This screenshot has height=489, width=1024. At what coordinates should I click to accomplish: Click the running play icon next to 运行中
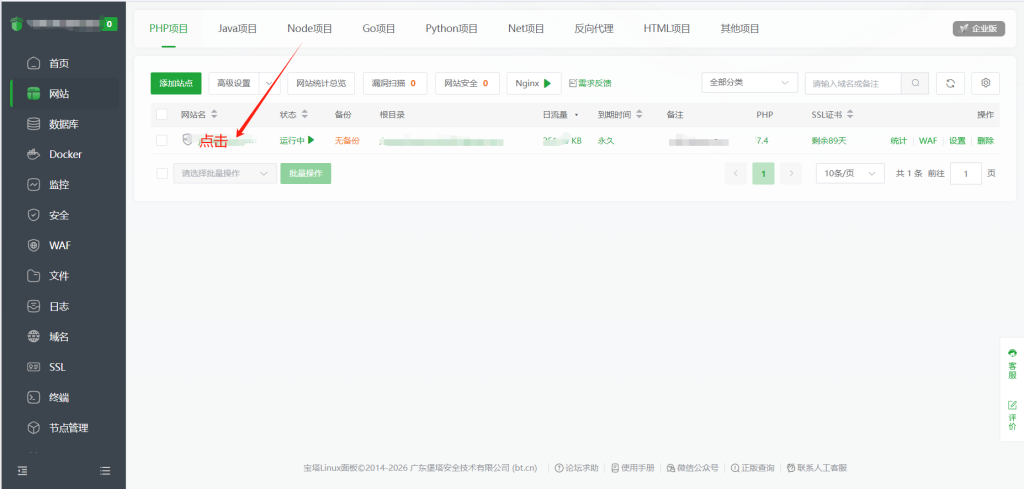point(312,140)
